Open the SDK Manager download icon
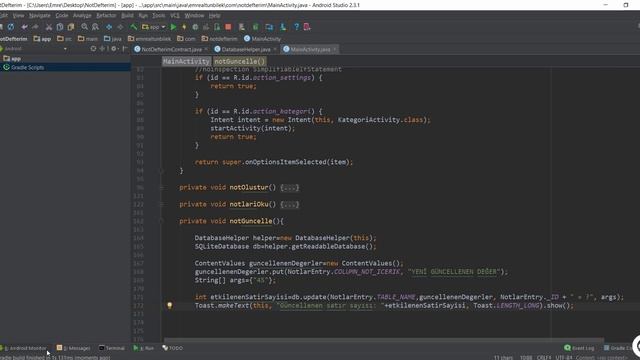 tap(283, 27)
